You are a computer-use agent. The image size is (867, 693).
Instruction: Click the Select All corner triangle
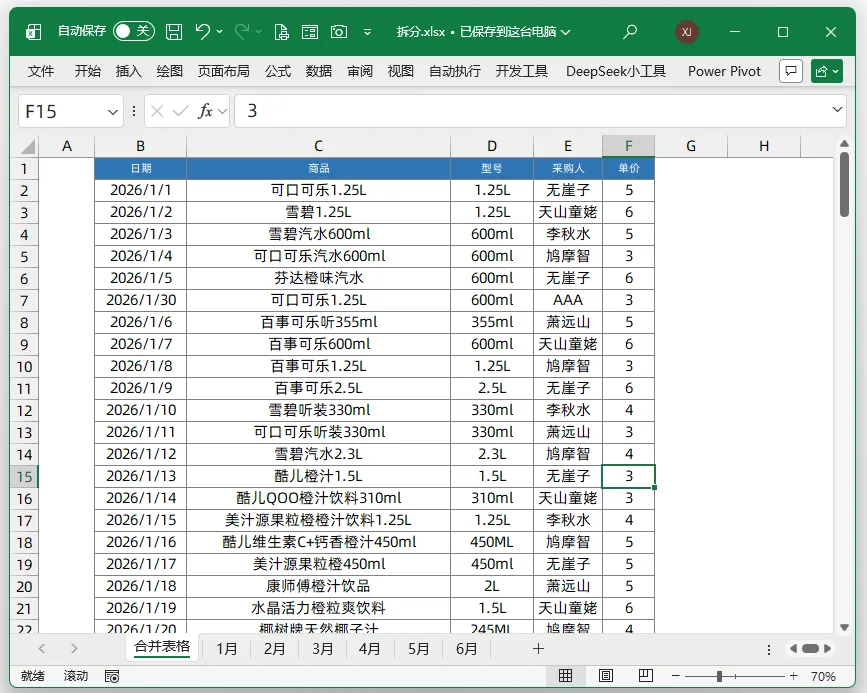pos(28,147)
